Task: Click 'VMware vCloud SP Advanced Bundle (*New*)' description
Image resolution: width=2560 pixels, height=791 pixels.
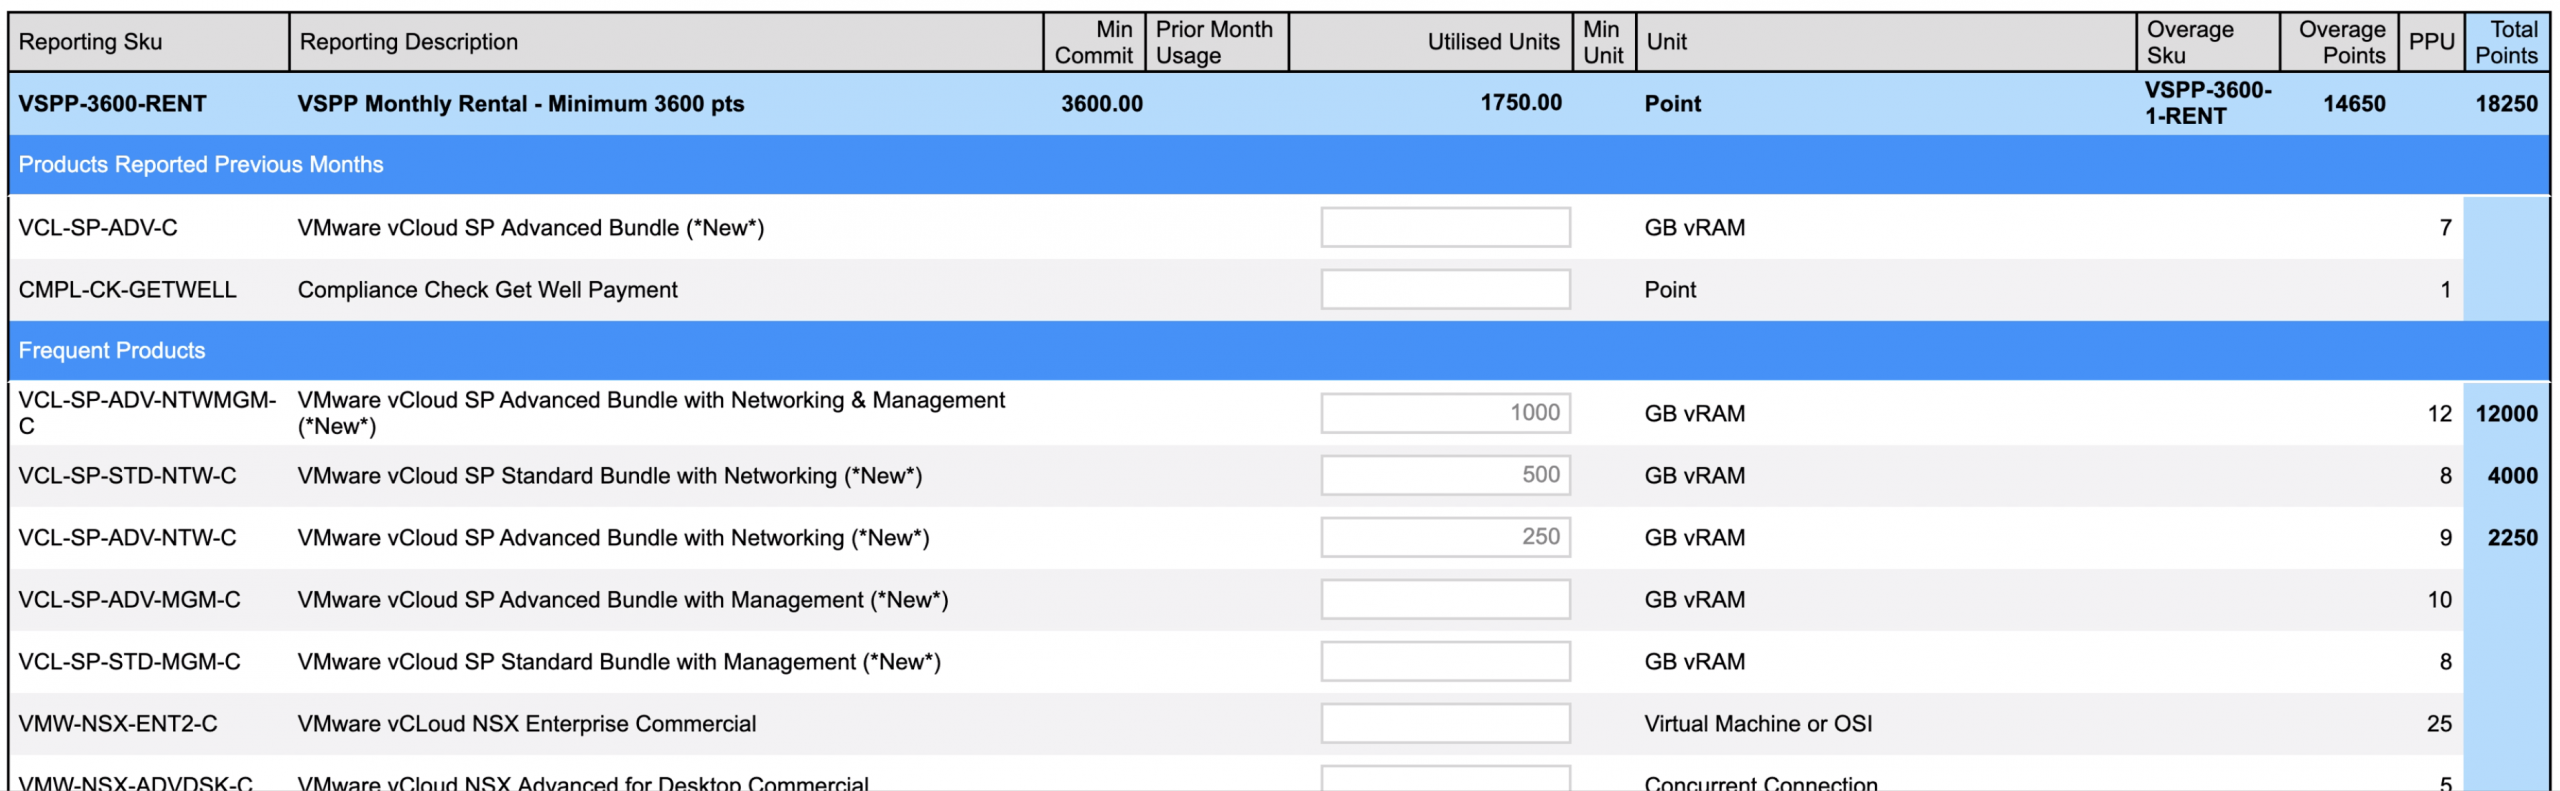Action: pyautogui.click(x=531, y=228)
